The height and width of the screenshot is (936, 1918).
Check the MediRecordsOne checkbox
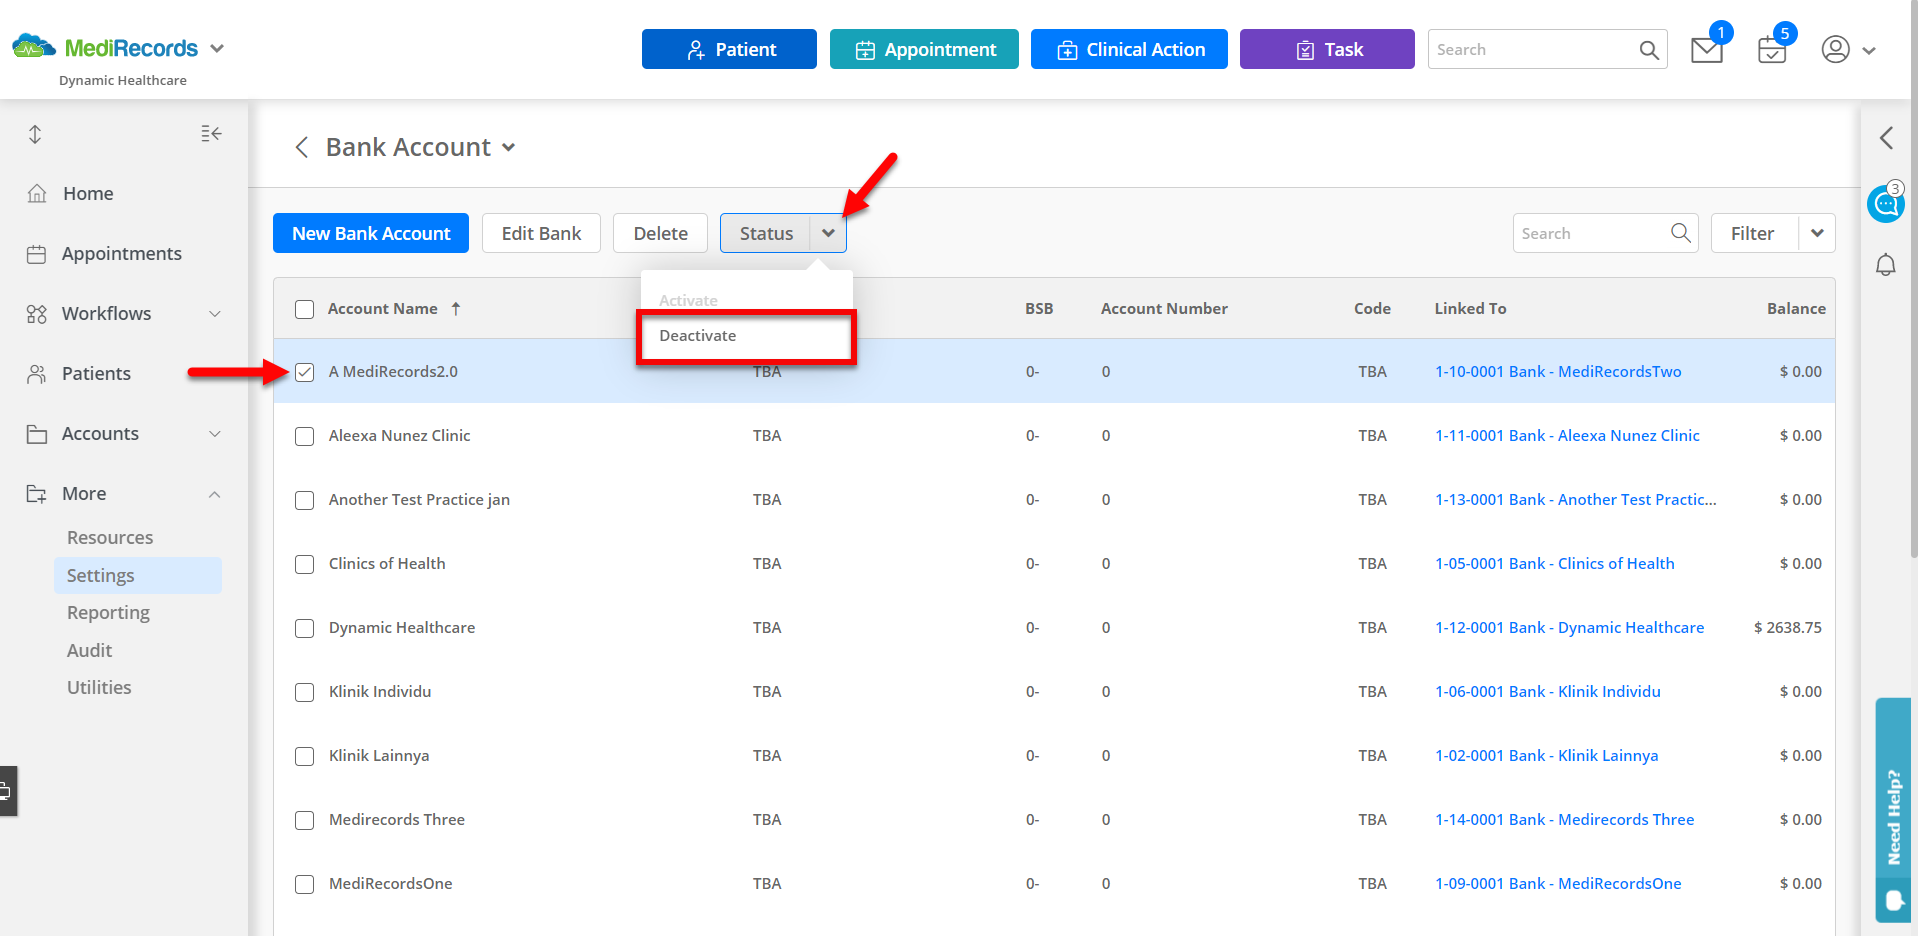305,884
